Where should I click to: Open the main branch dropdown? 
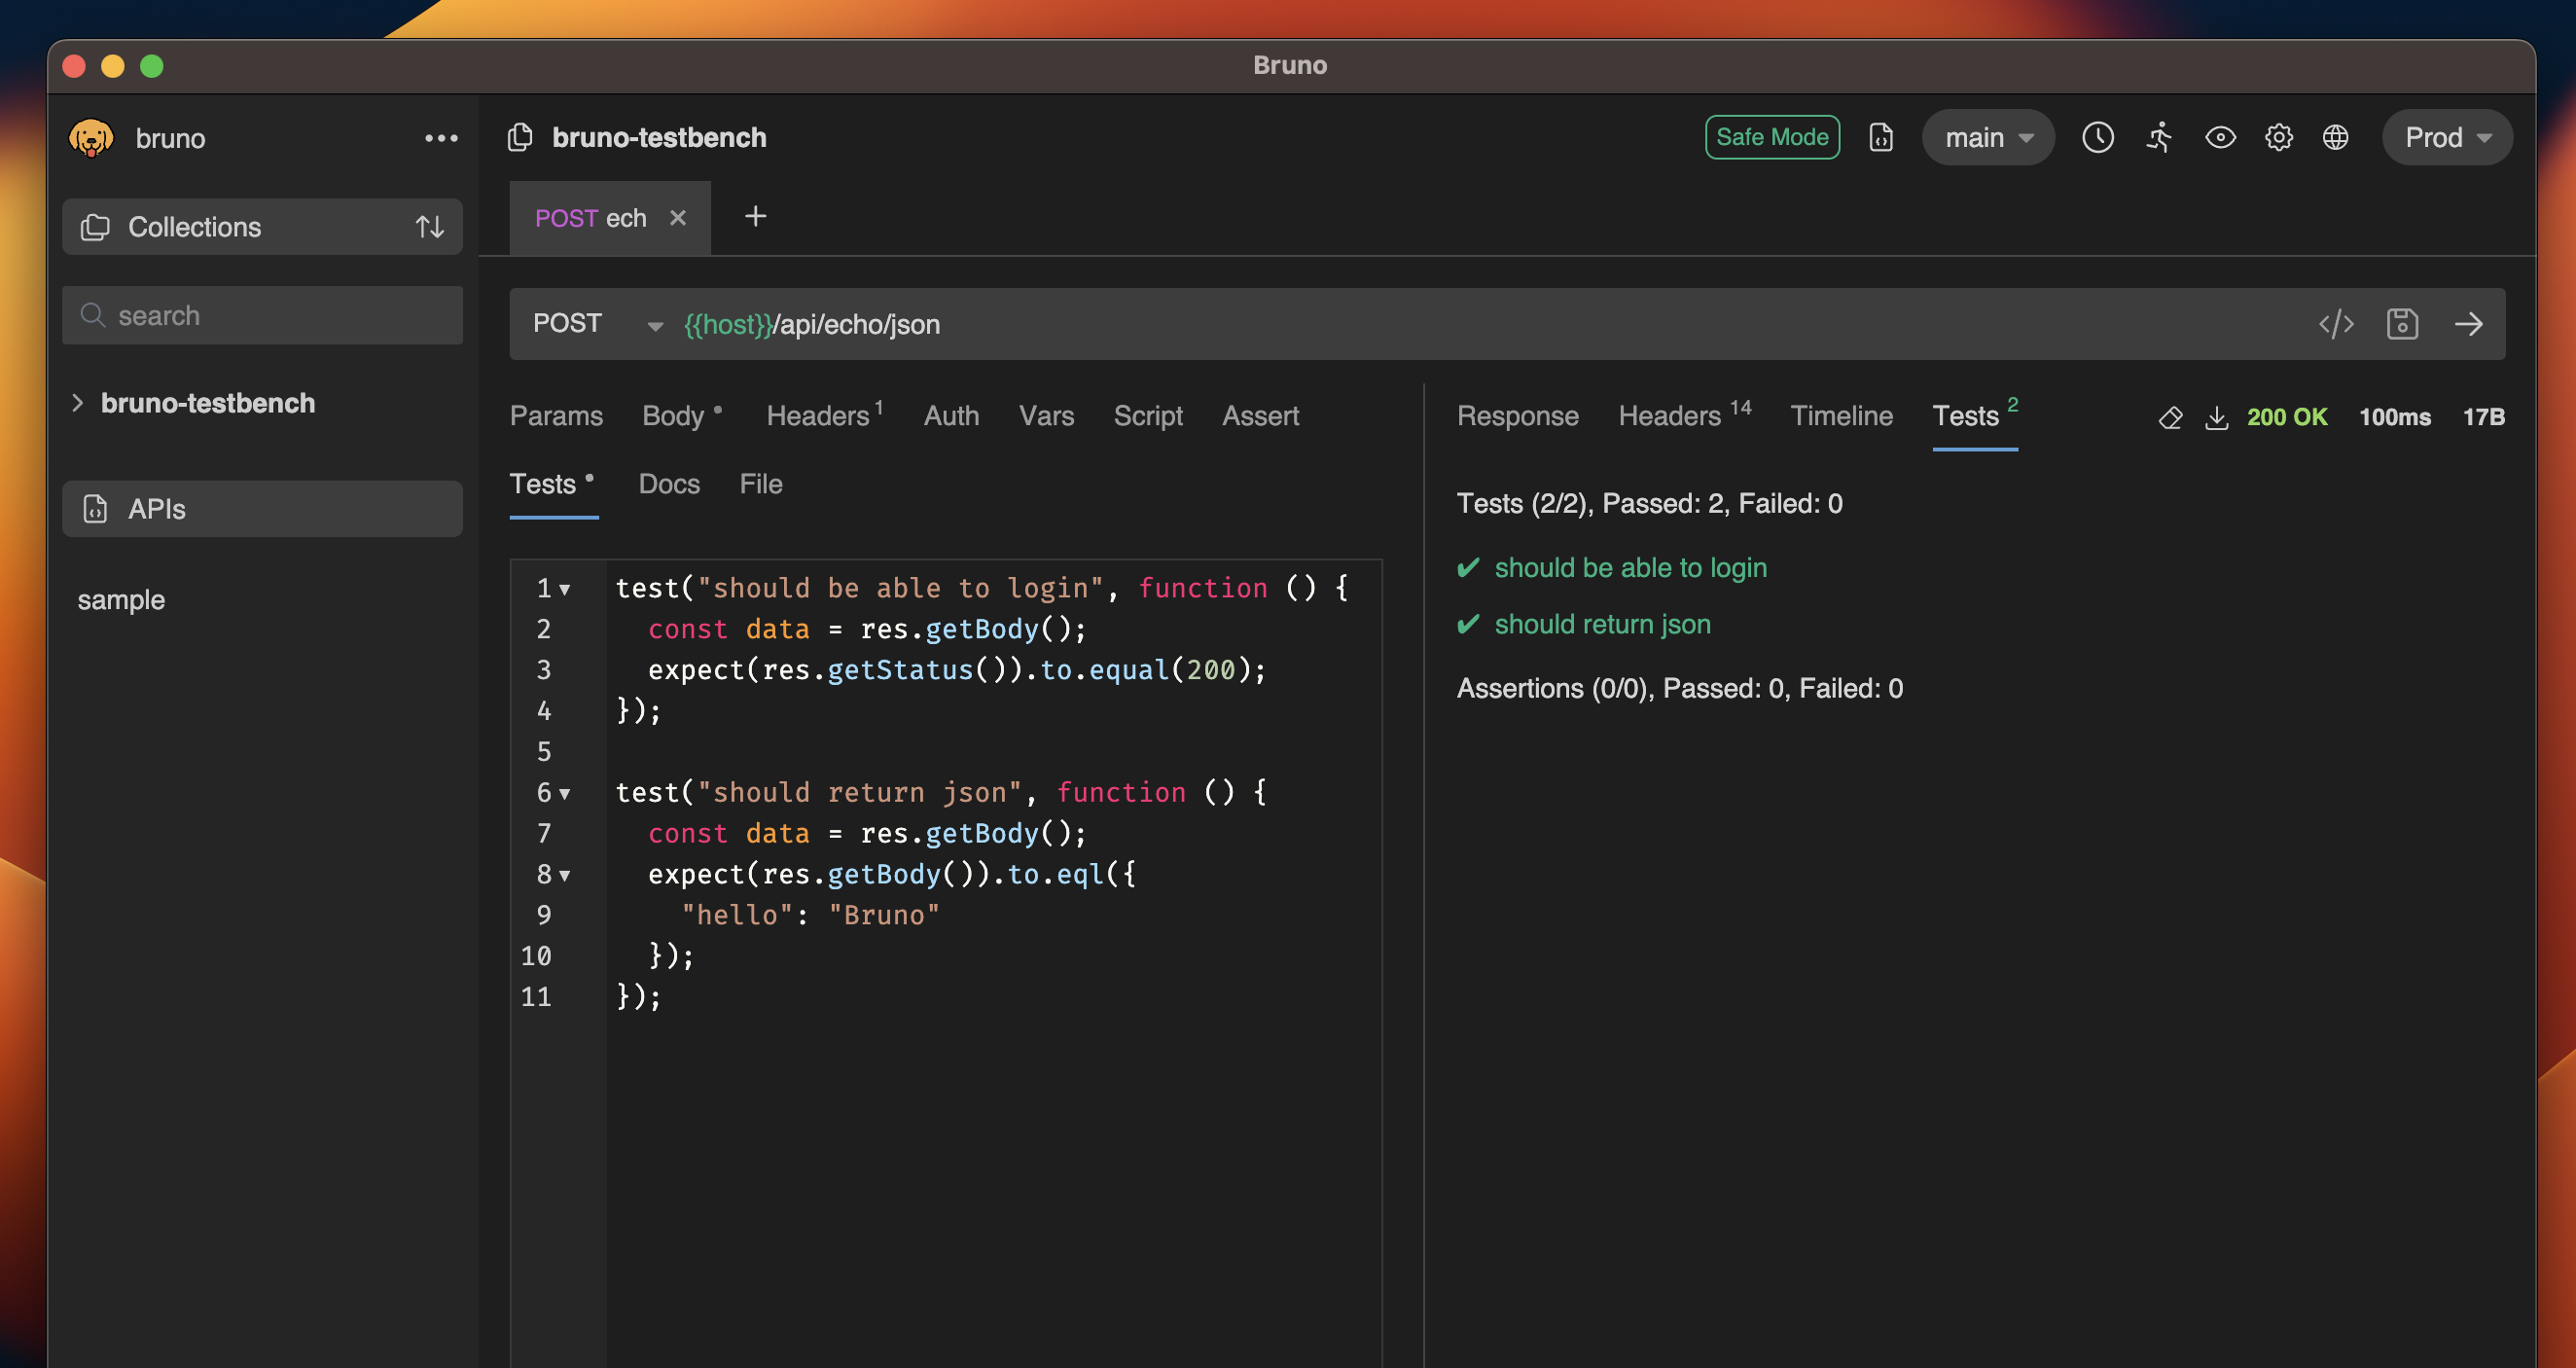coord(1987,137)
